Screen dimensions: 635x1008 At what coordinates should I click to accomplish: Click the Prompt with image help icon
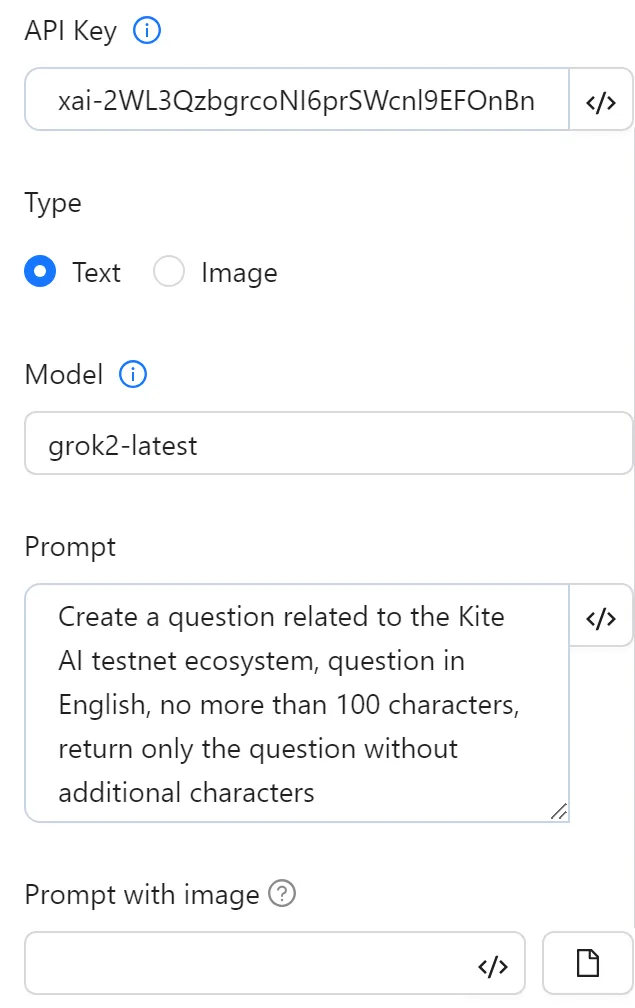283,894
